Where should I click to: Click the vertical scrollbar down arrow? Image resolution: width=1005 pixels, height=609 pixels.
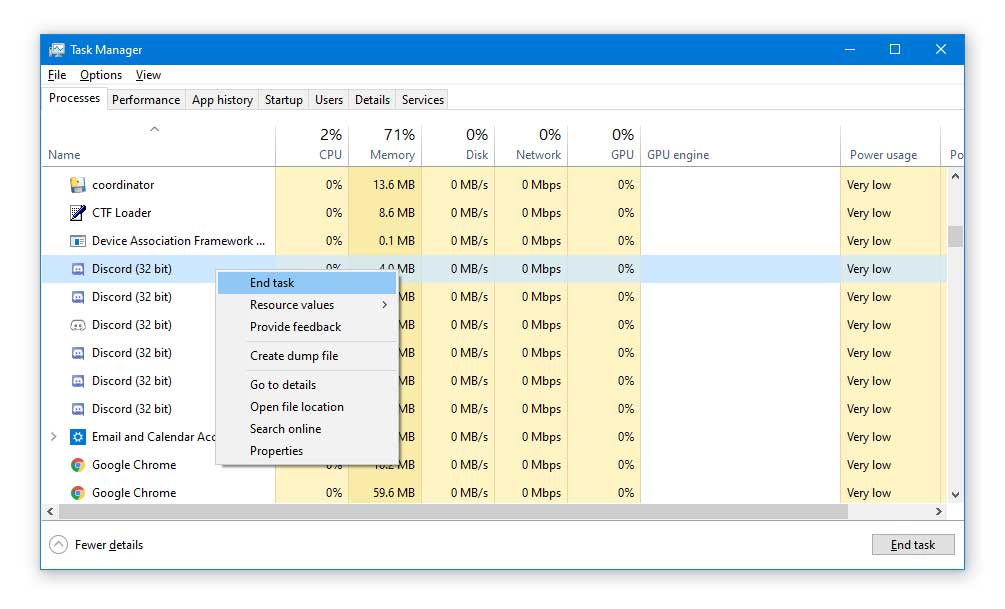coord(955,494)
